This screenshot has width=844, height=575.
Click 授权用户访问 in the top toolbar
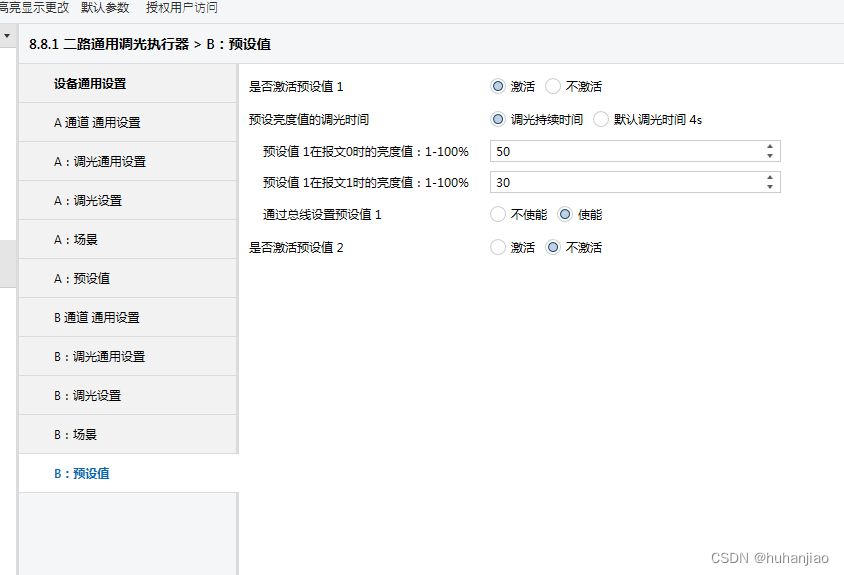[x=181, y=8]
